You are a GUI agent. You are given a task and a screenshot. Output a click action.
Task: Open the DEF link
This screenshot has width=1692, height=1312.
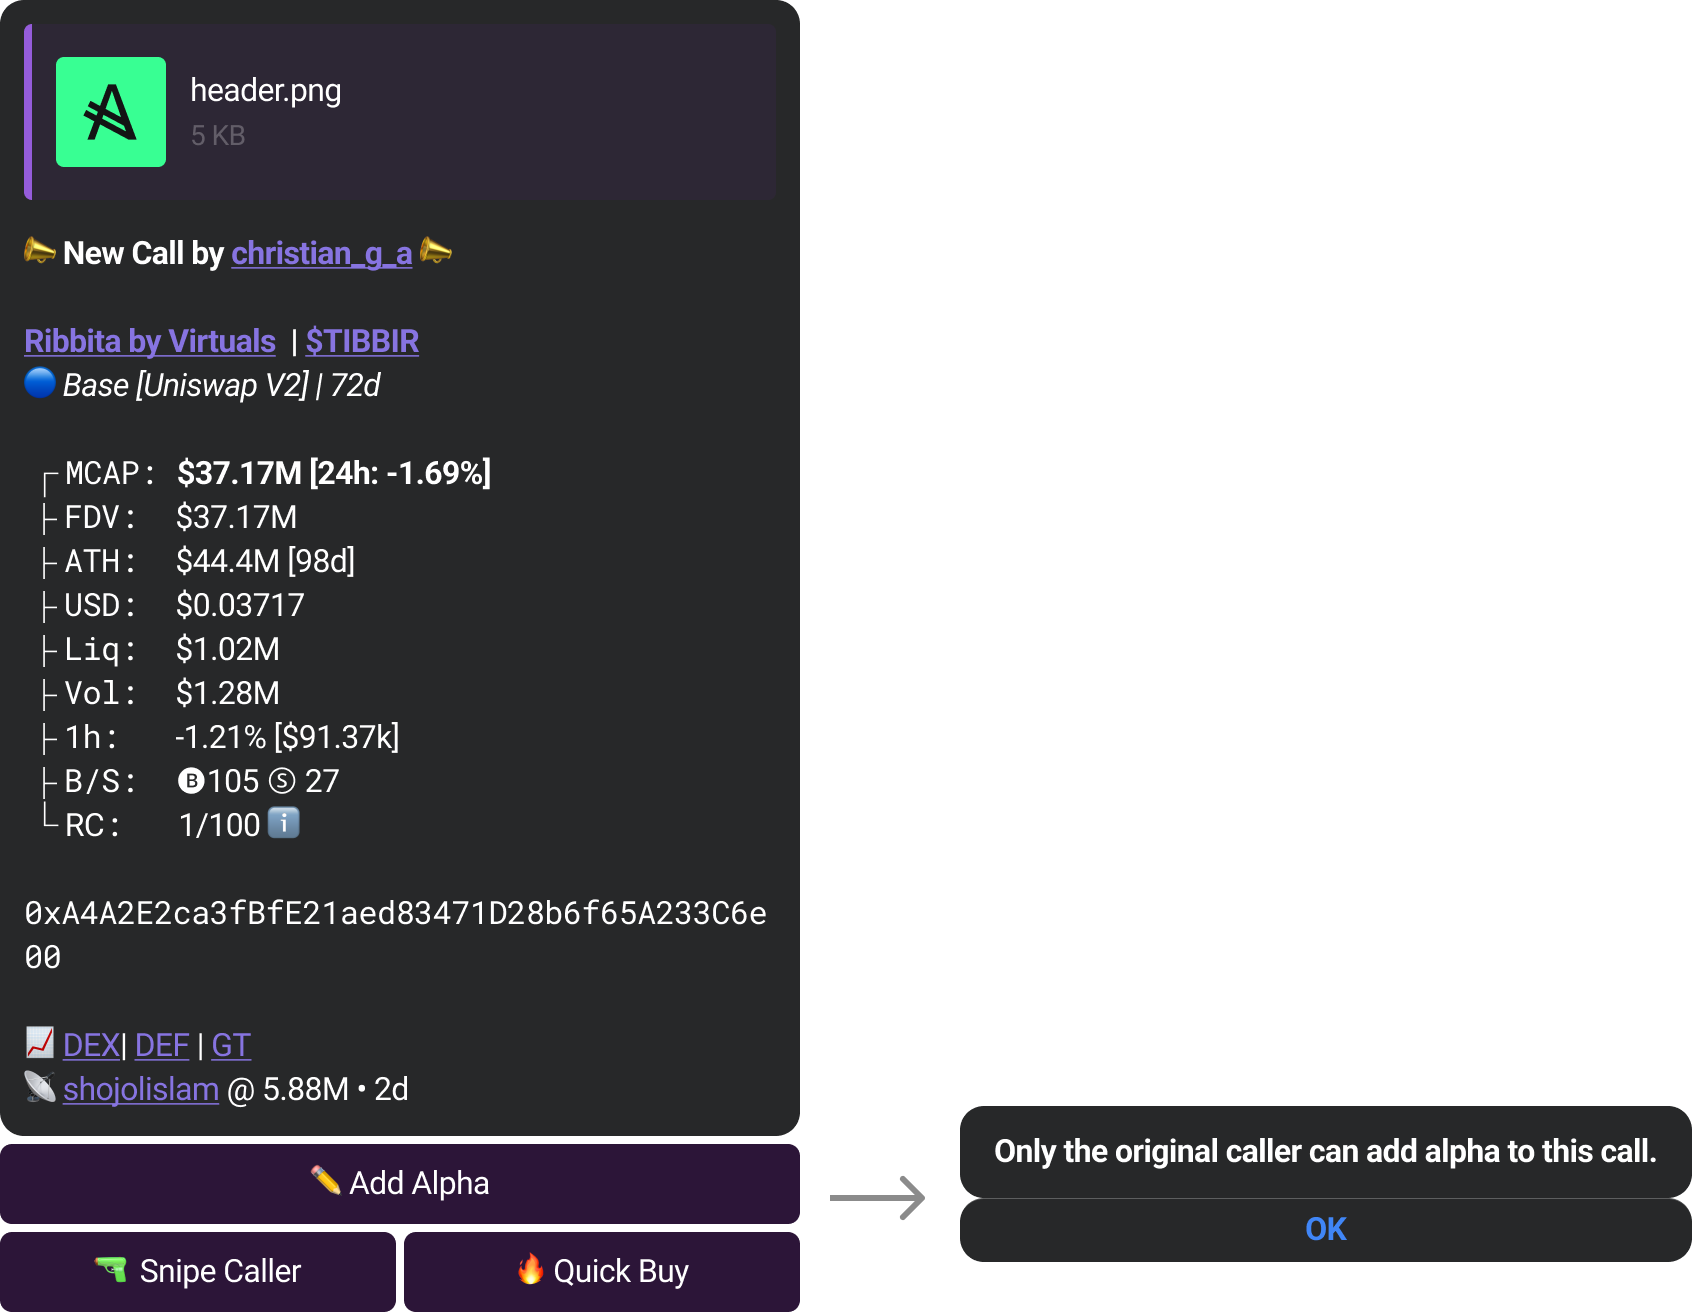coord(162,1045)
